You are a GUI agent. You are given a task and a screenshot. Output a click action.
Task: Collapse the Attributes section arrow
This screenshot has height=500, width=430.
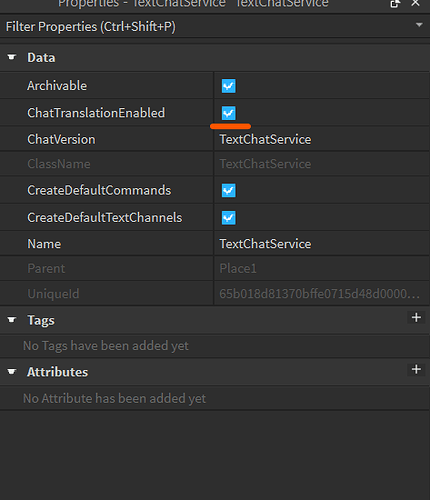(12, 372)
